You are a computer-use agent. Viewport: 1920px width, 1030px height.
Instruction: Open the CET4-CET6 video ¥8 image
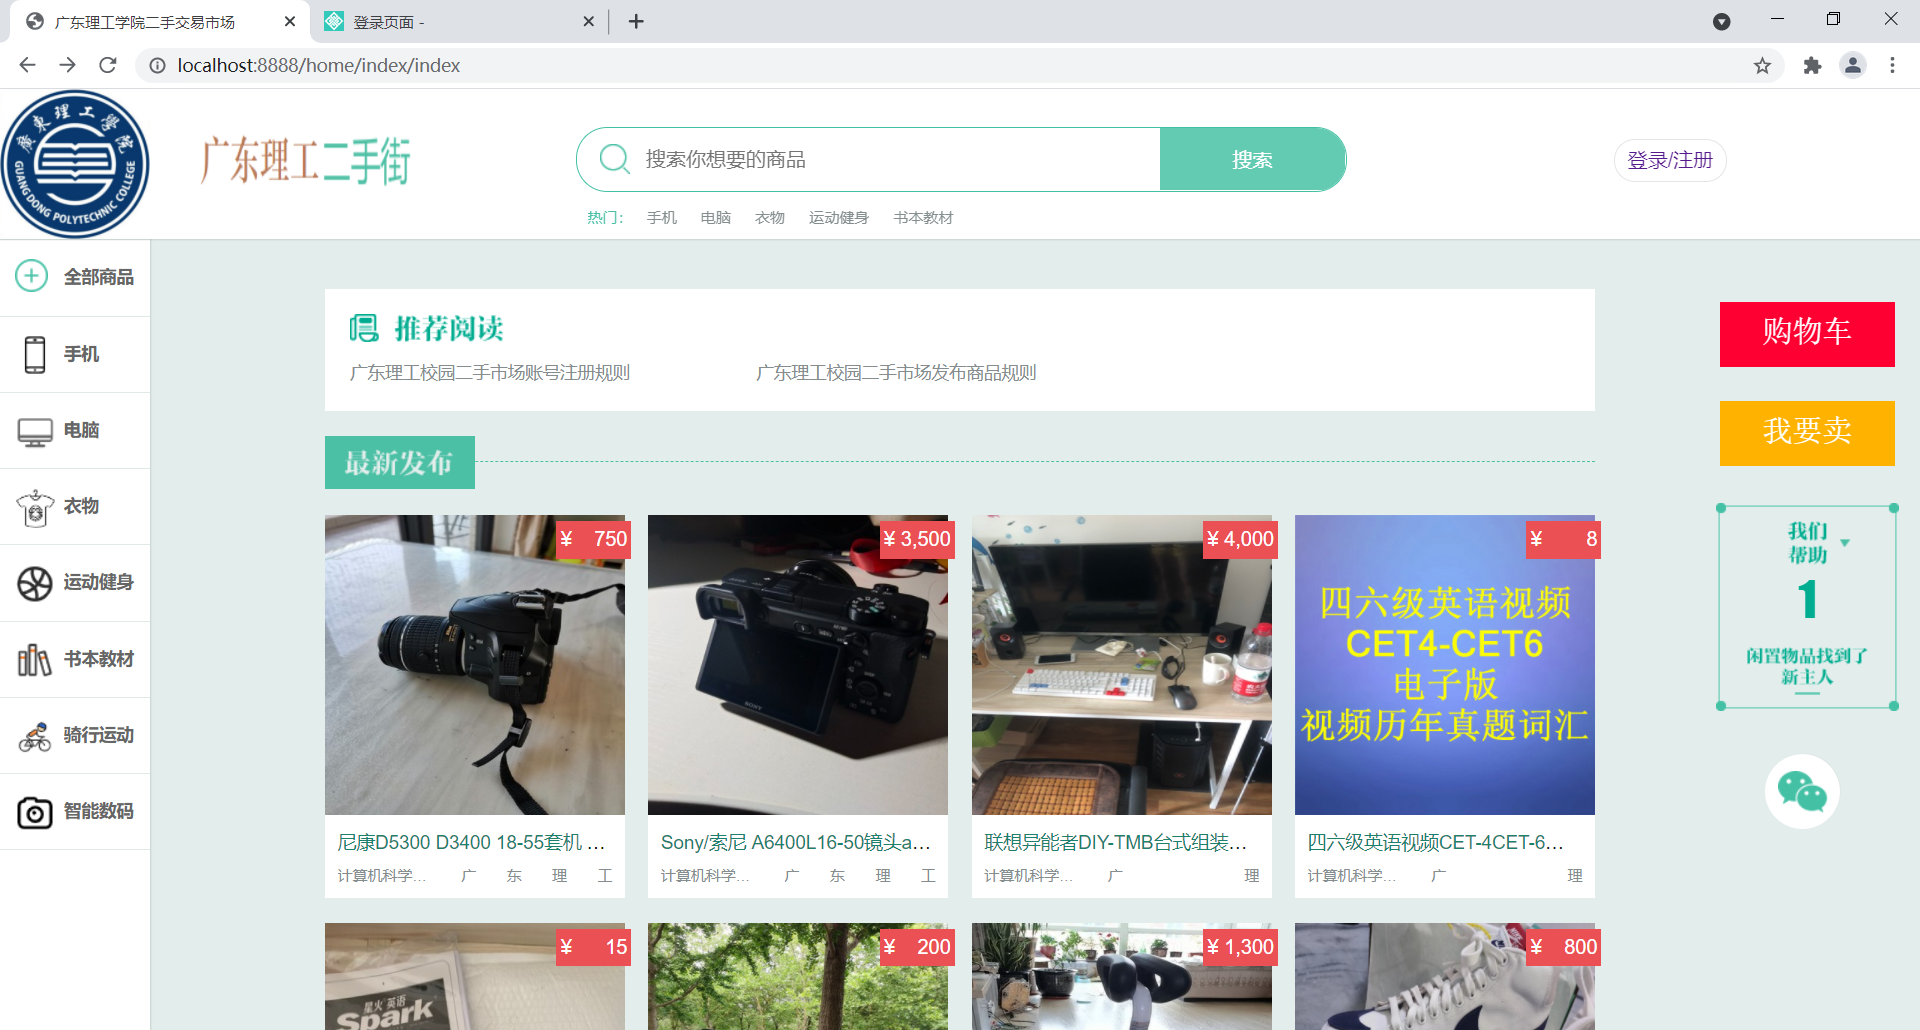tap(1445, 665)
